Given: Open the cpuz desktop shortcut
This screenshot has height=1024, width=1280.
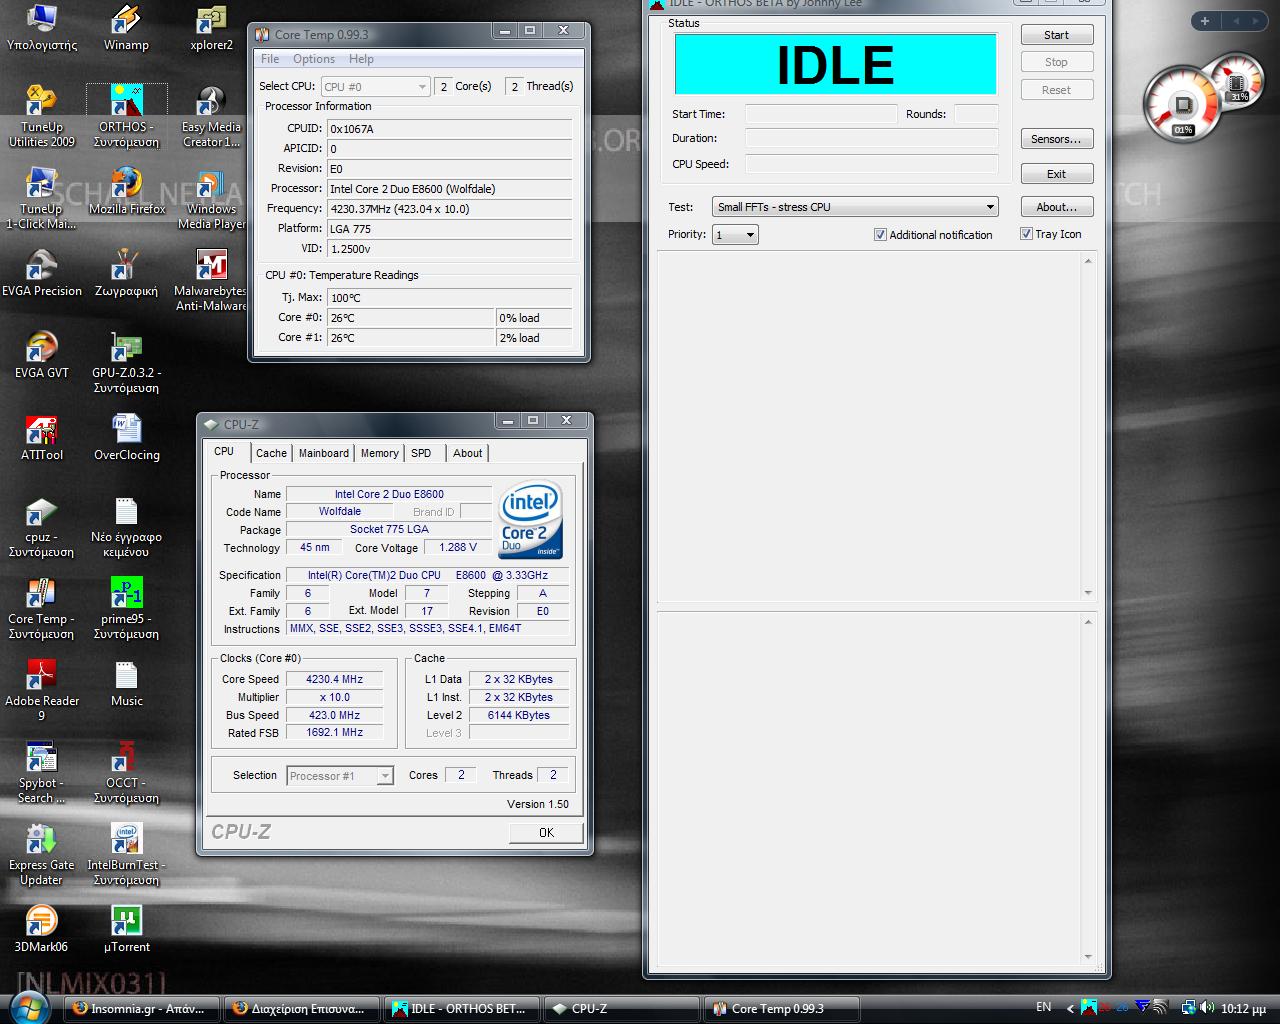Looking at the screenshot, I should (41, 527).
